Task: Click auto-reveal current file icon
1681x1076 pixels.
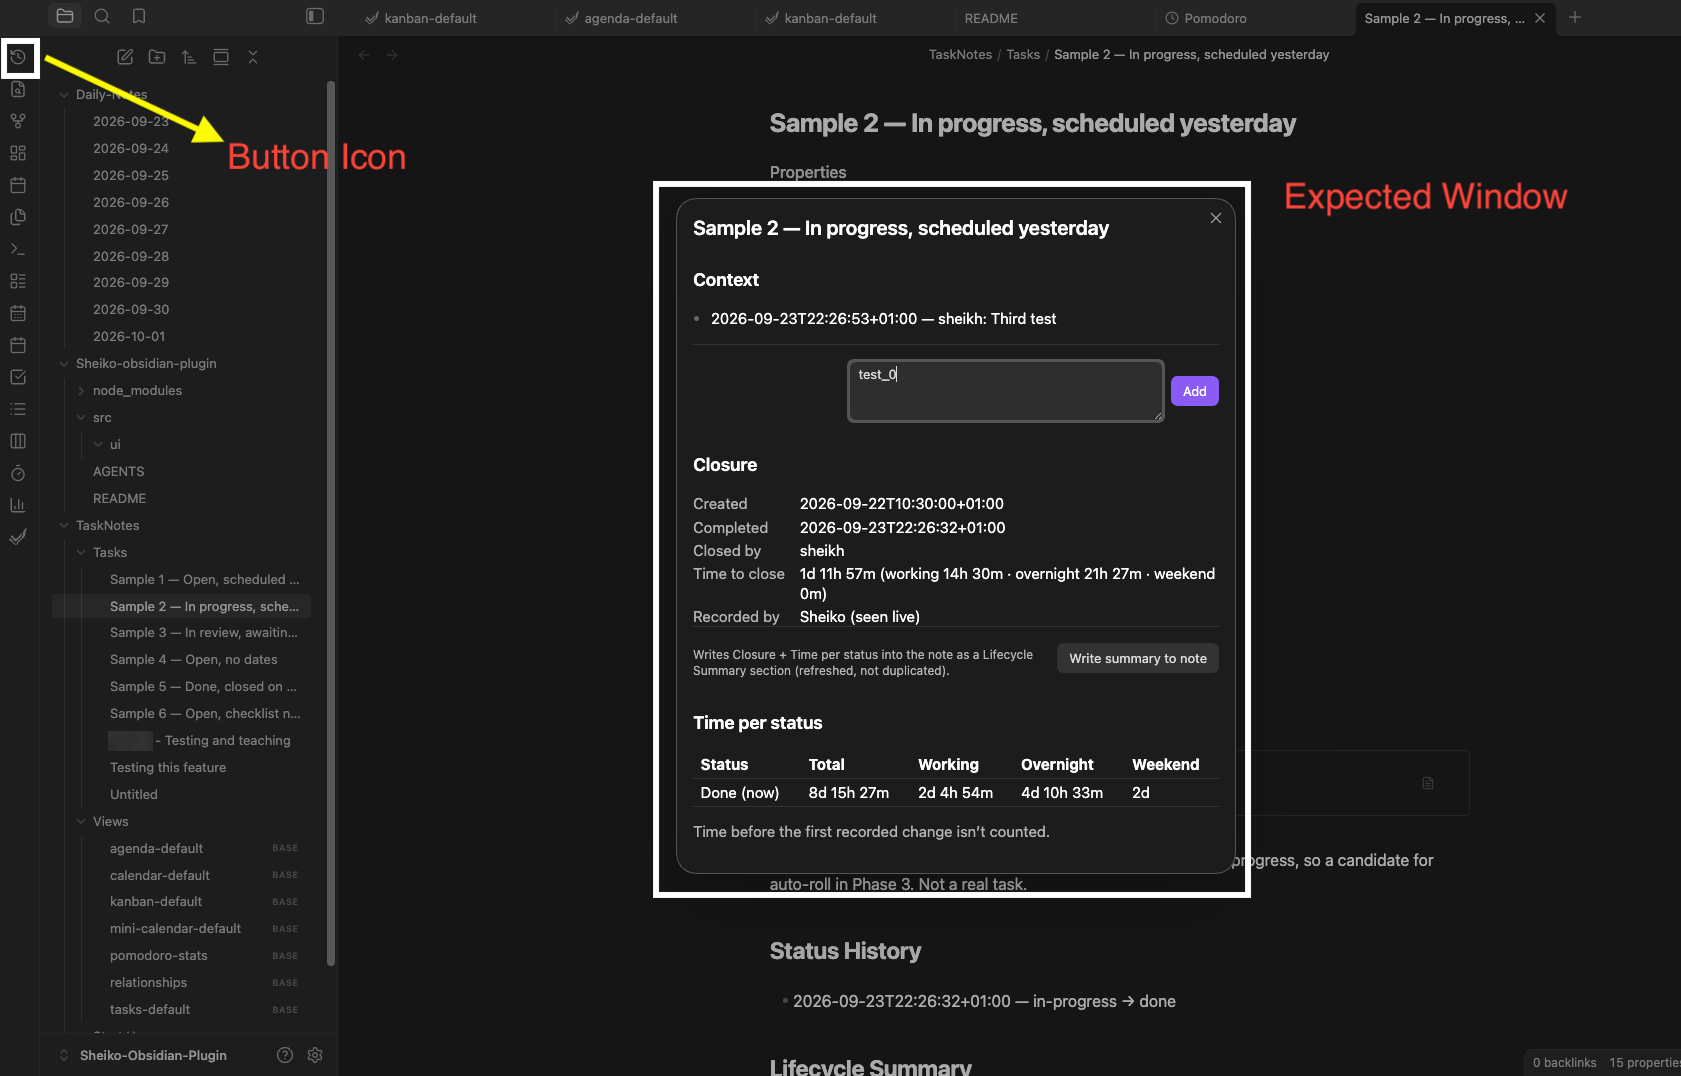Action: pyautogui.click(x=221, y=57)
